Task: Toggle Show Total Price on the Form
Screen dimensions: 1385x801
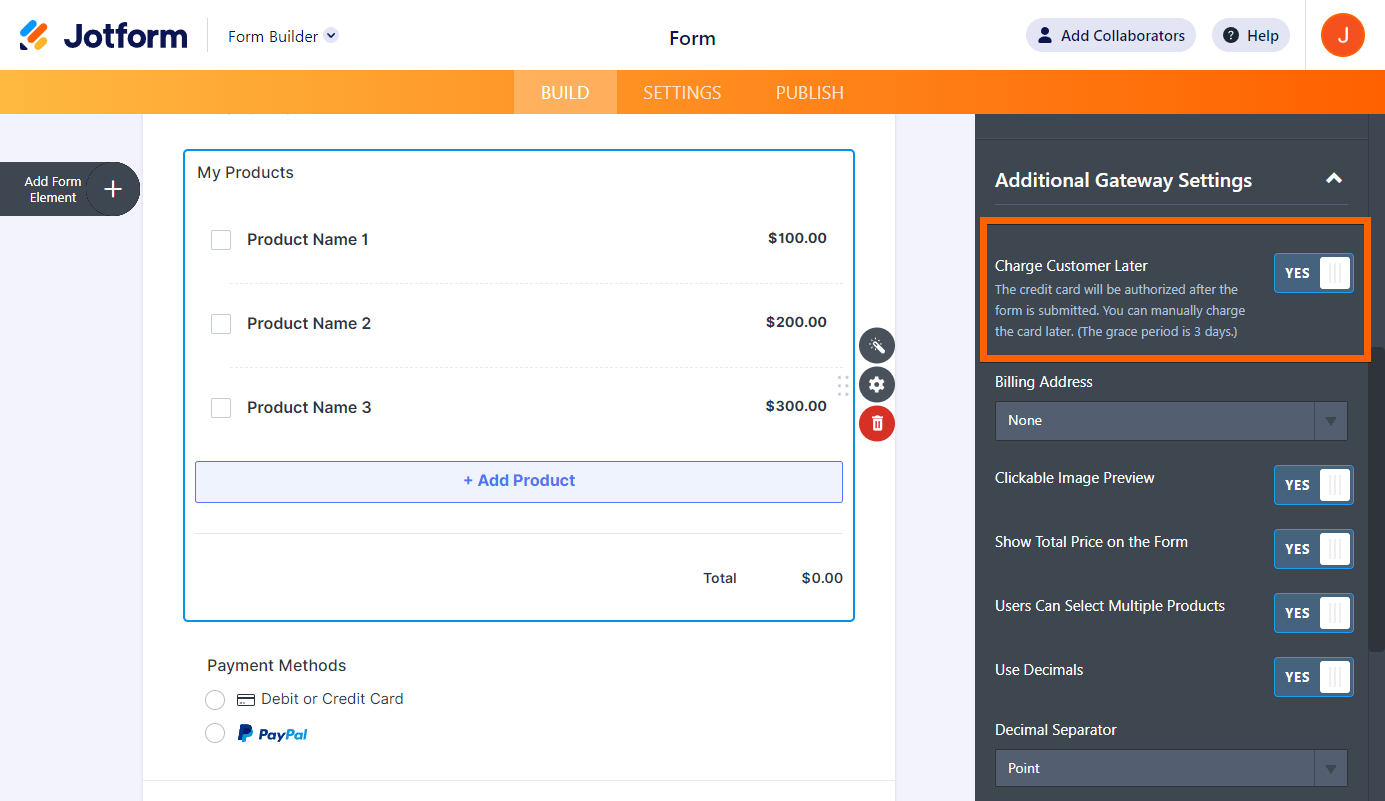Action: (x=1314, y=549)
